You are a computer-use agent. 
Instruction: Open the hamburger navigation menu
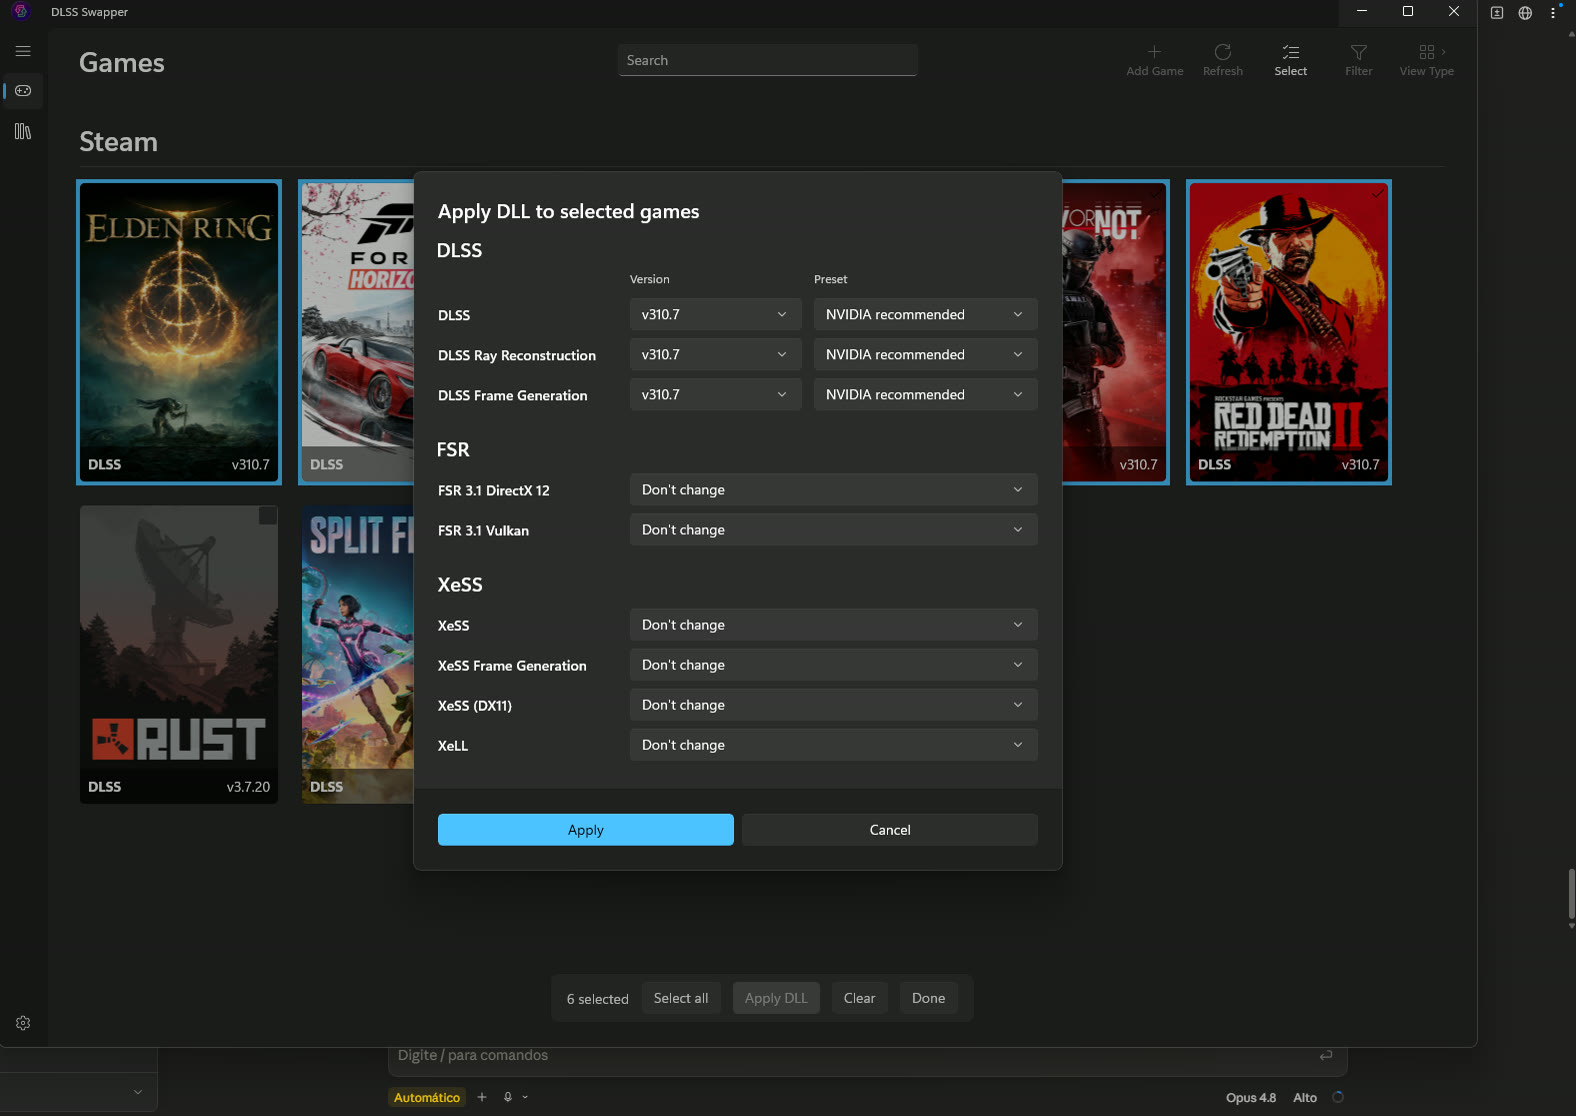(23, 51)
